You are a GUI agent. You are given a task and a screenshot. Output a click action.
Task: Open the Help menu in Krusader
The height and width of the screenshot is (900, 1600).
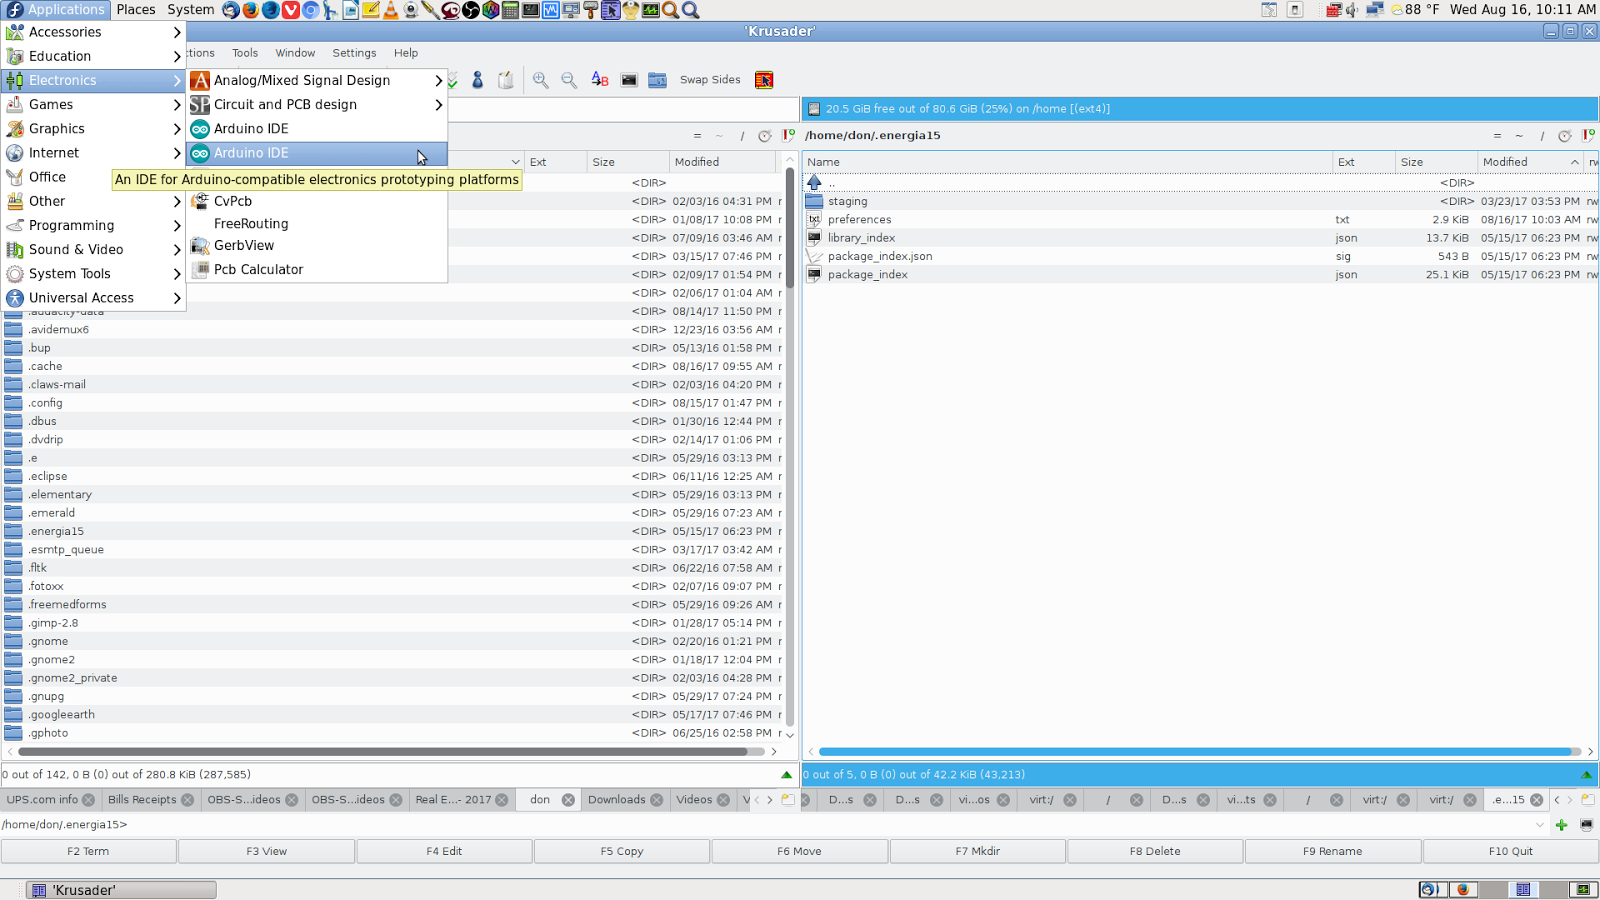point(406,53)
